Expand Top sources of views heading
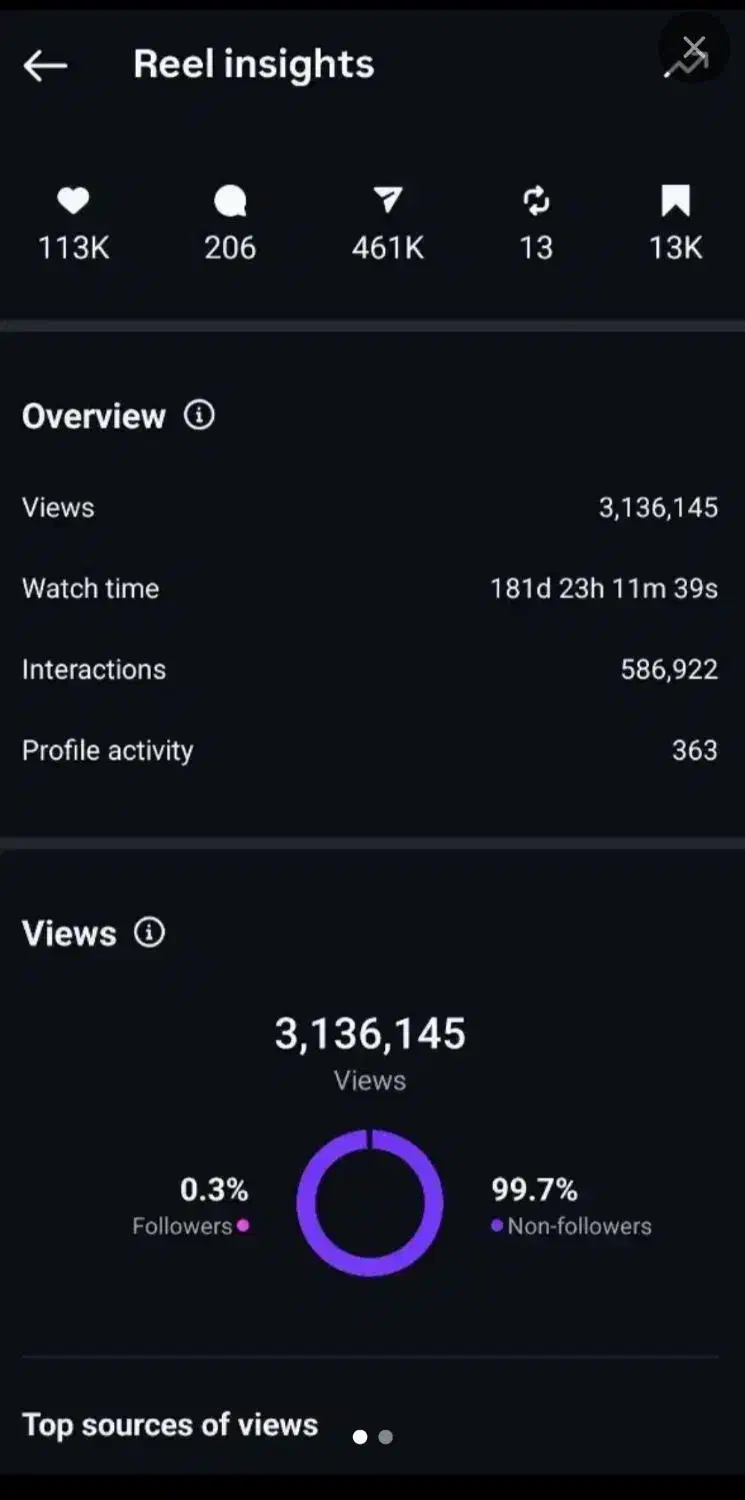745x1500 pixels. (170, 1425)
